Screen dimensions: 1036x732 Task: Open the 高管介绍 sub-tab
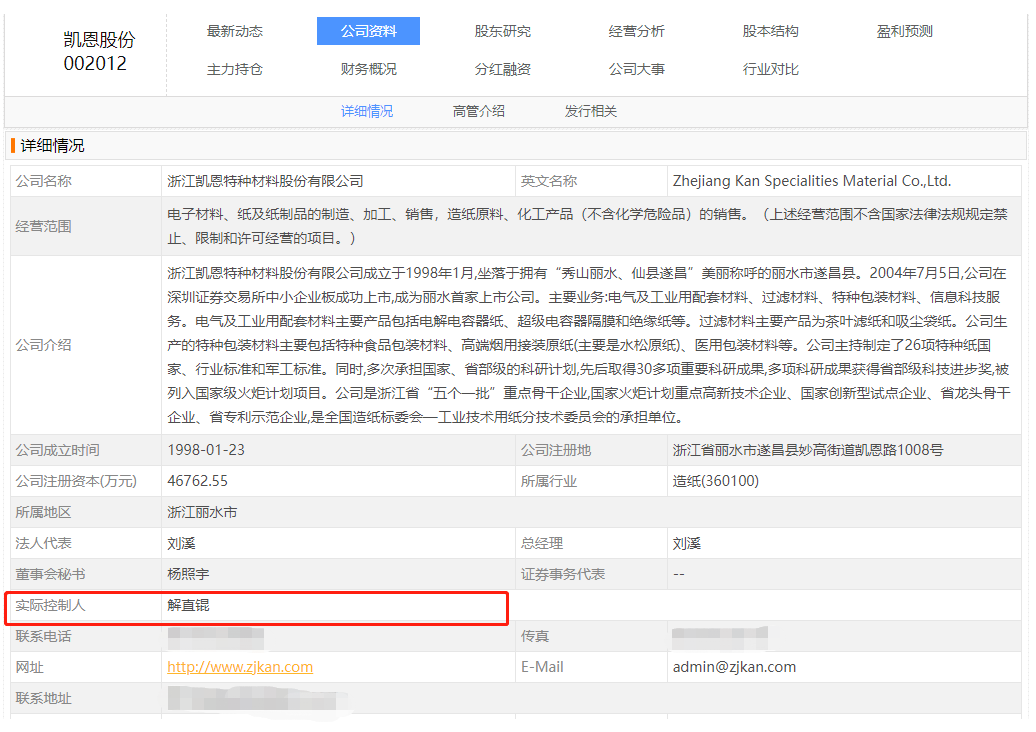click(x=478, y=112)
